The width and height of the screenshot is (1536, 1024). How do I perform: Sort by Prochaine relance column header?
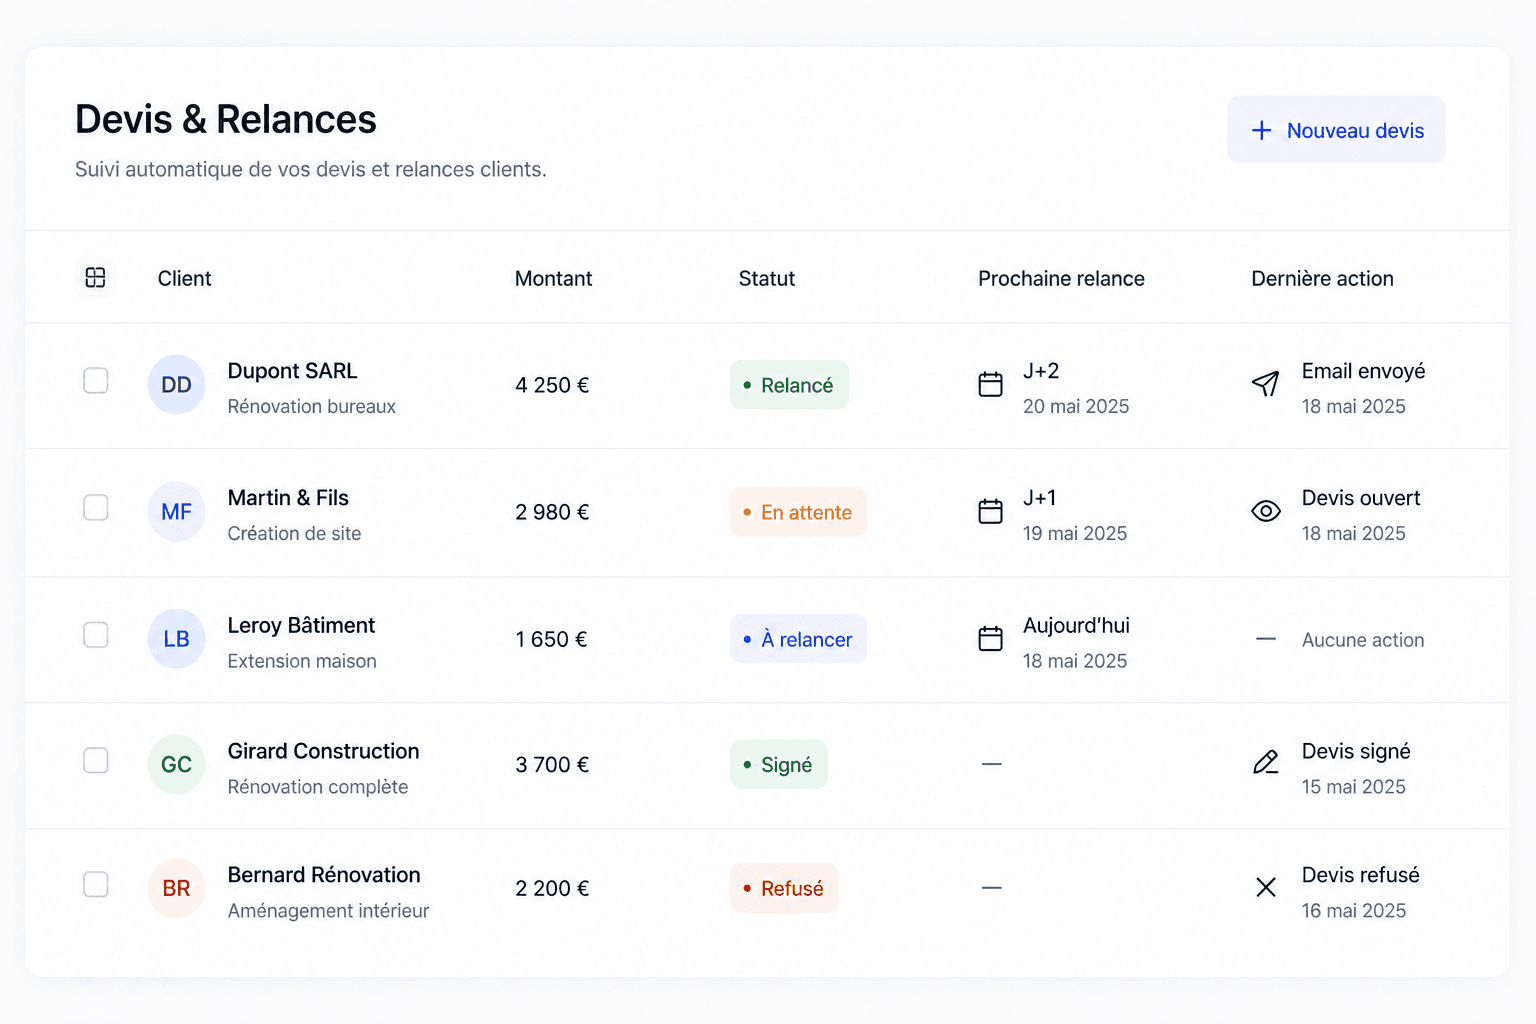(x=1061, y=279)
